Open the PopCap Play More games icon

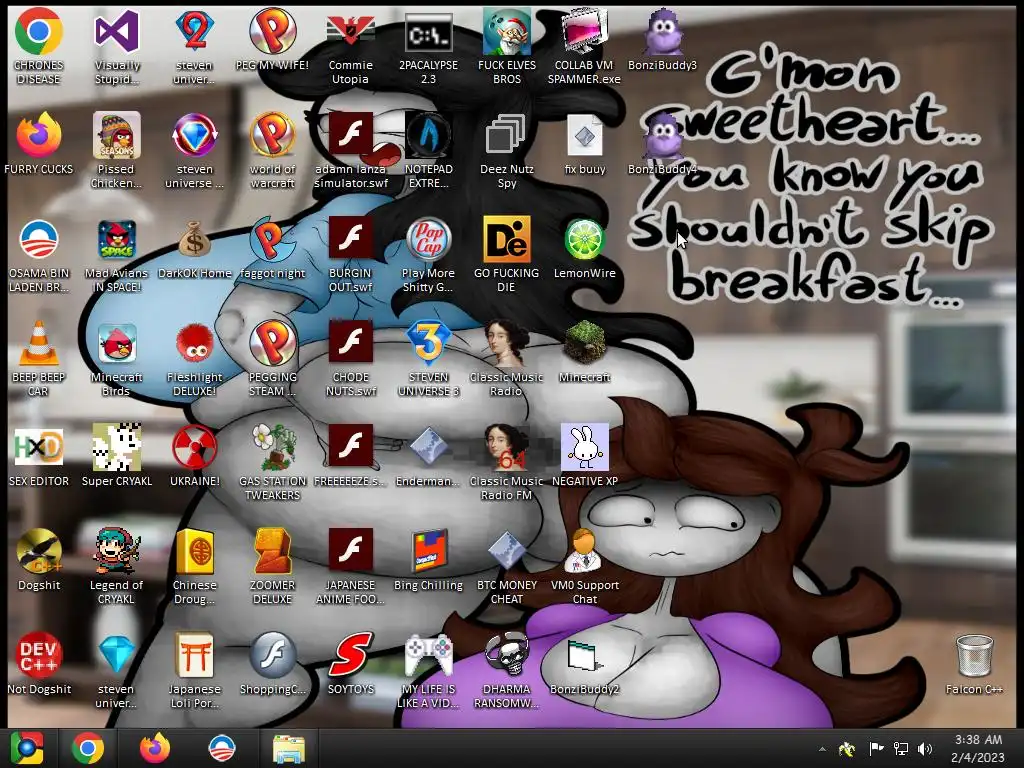(x=428, y=239)
